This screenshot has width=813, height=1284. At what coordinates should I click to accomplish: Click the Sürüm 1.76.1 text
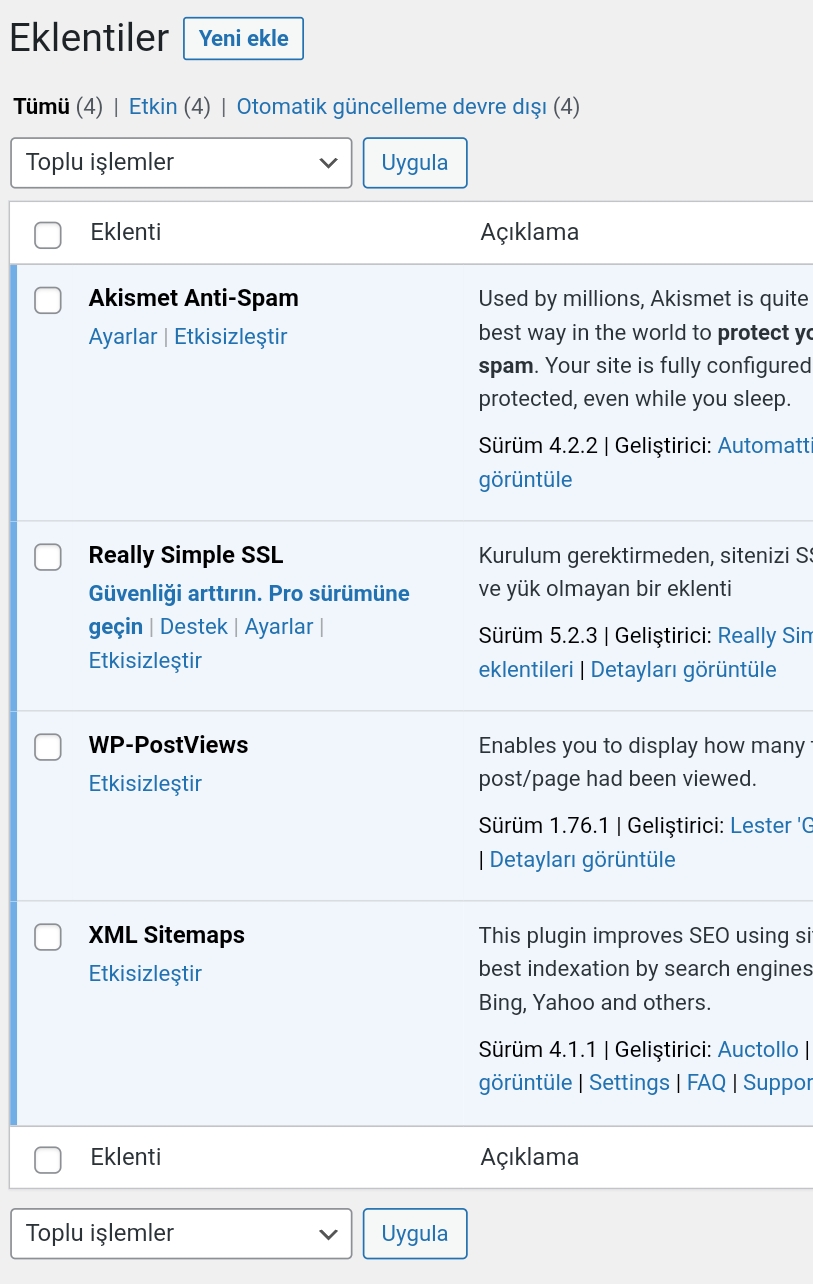[544, 826]
